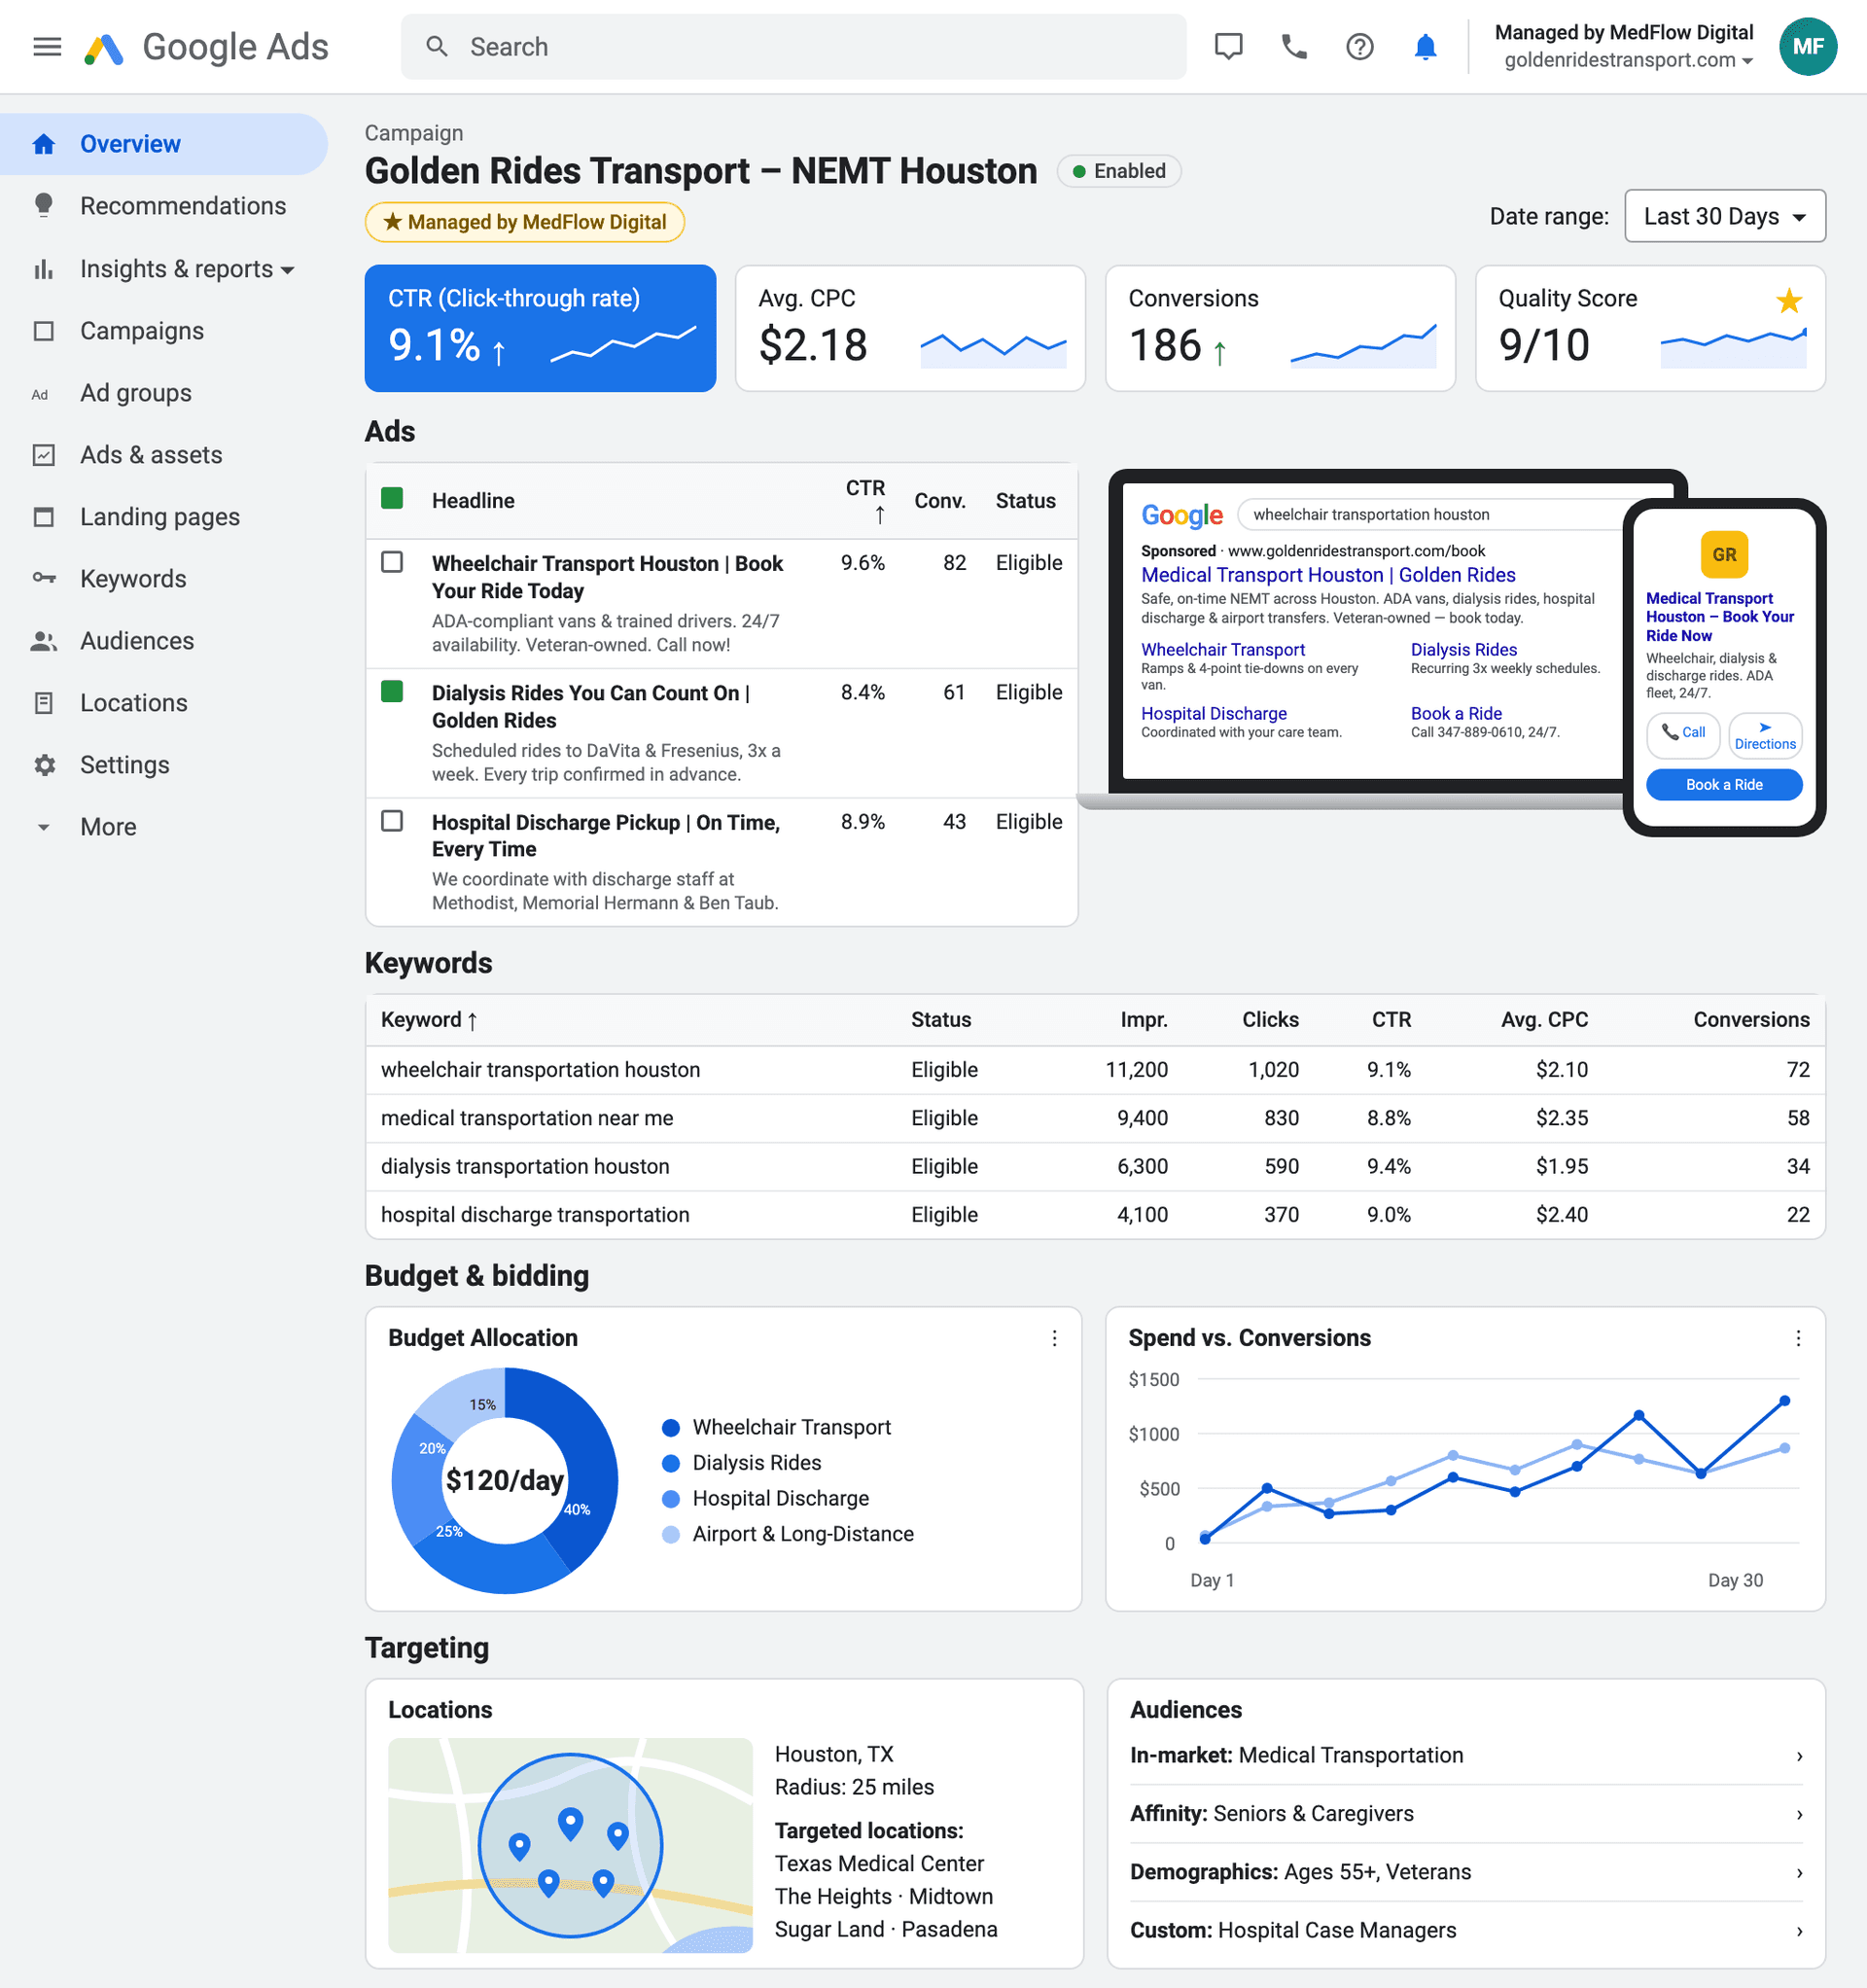Go to the Overview page
This screenshot has height=1988, width=1867.
(x=164, y=144)
